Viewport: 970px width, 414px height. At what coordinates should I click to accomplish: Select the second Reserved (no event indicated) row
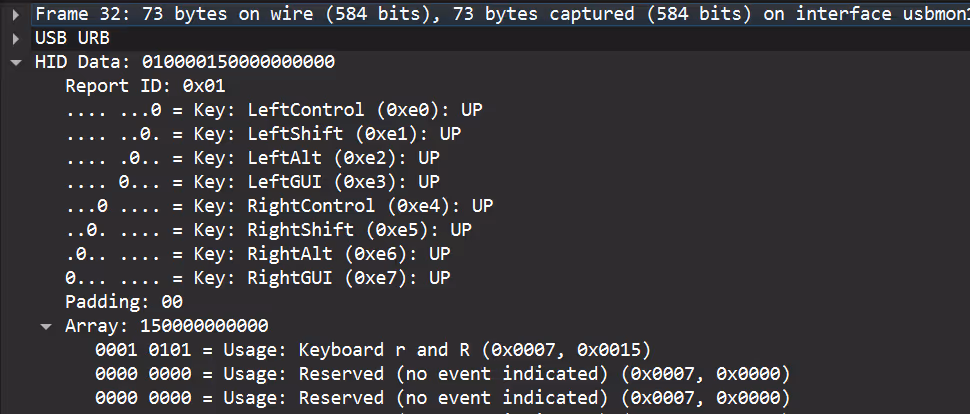click(x=442, y=398)
